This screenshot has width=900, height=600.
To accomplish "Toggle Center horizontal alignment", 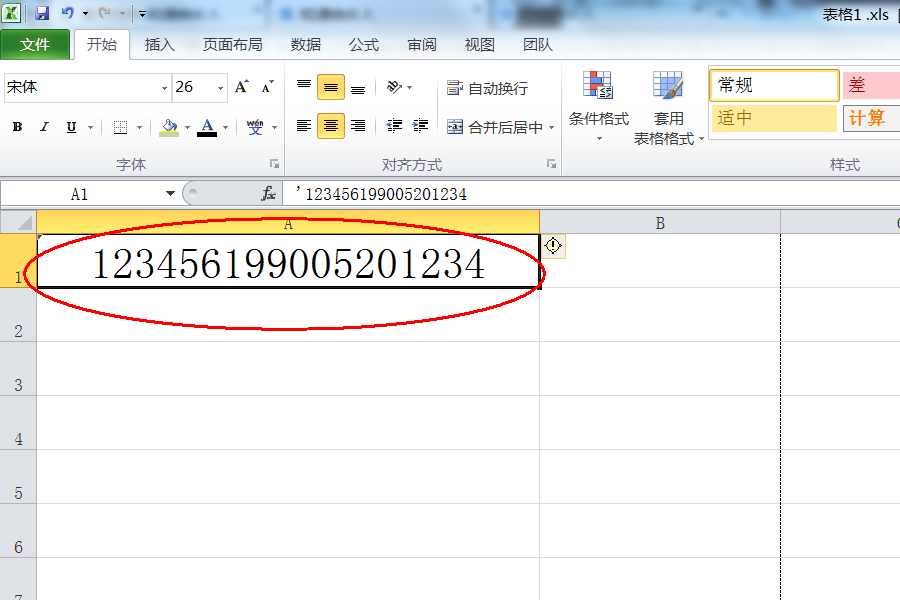I will point(331,126).
